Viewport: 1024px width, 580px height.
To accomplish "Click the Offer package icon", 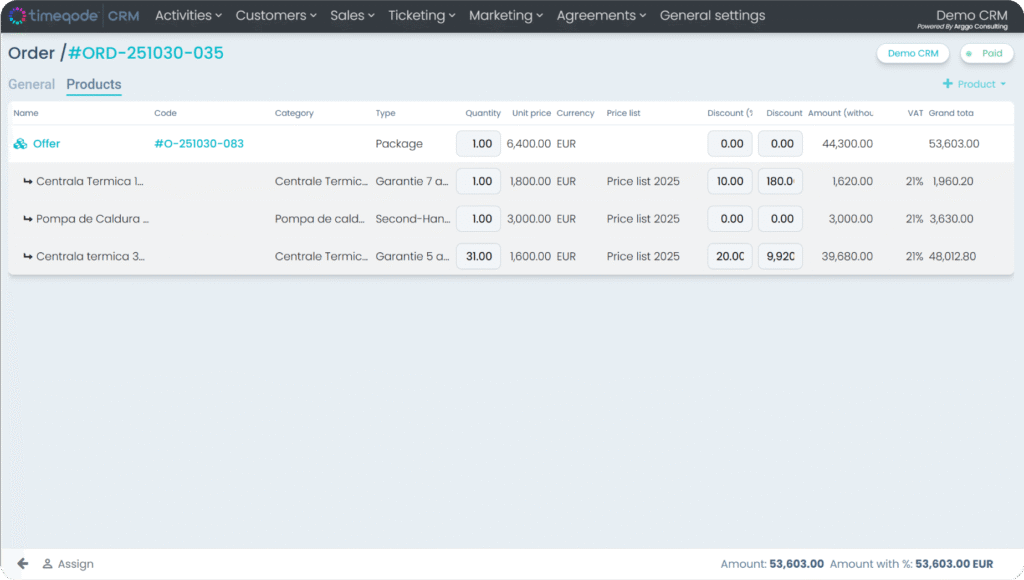I will [x=20, y=144].
